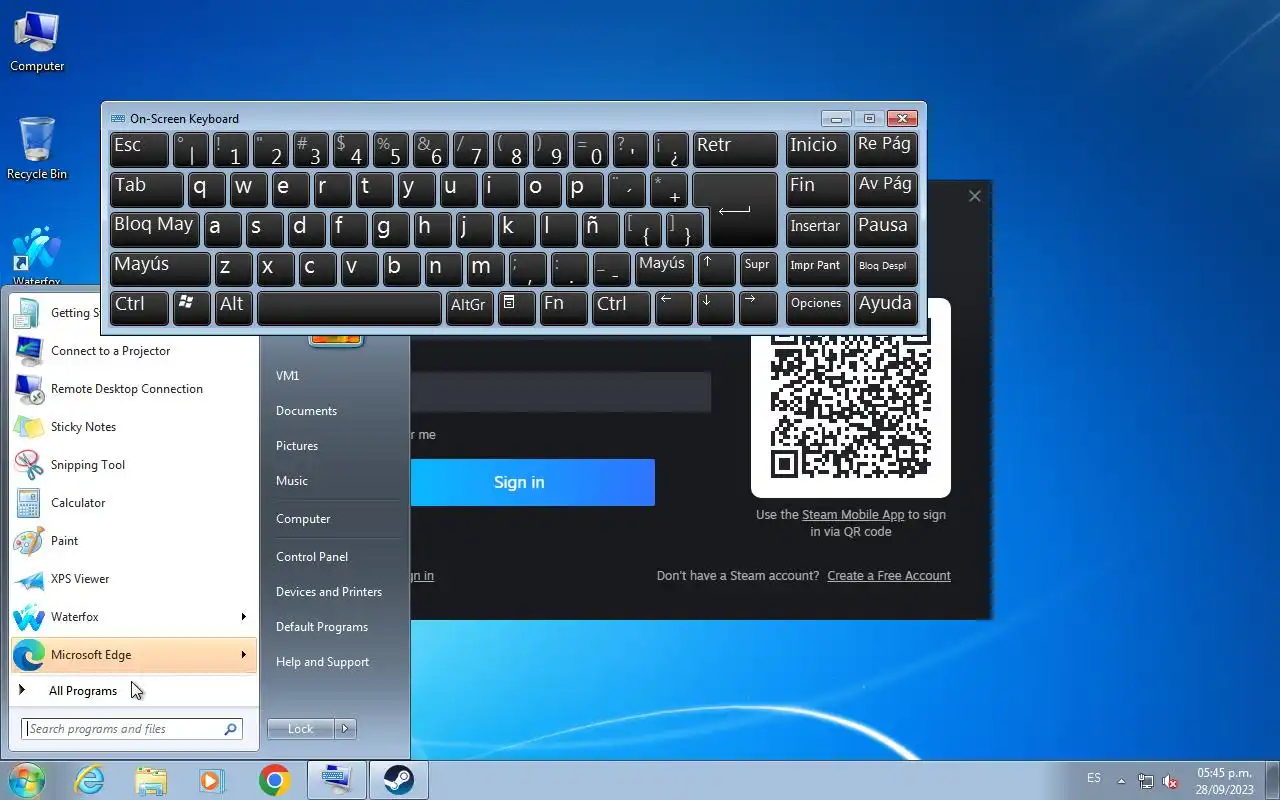Click the space bar key
Screen dimensions: 1280x800
coord(349,308)
